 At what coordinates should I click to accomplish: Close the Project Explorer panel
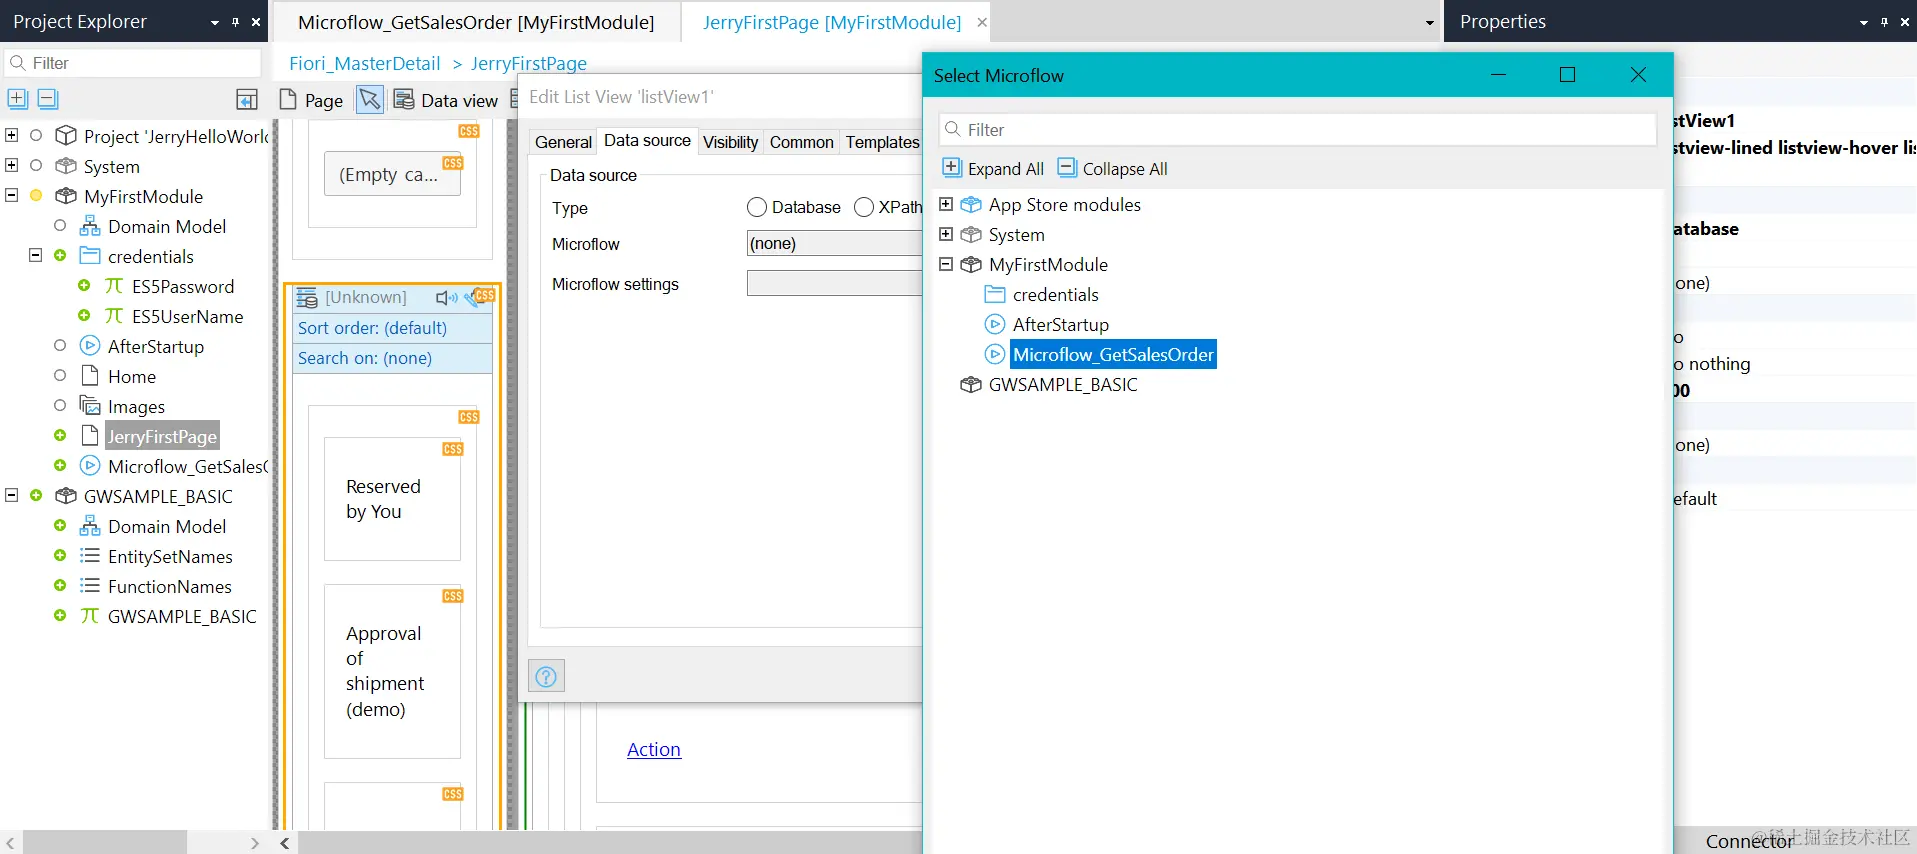point(256,22)
